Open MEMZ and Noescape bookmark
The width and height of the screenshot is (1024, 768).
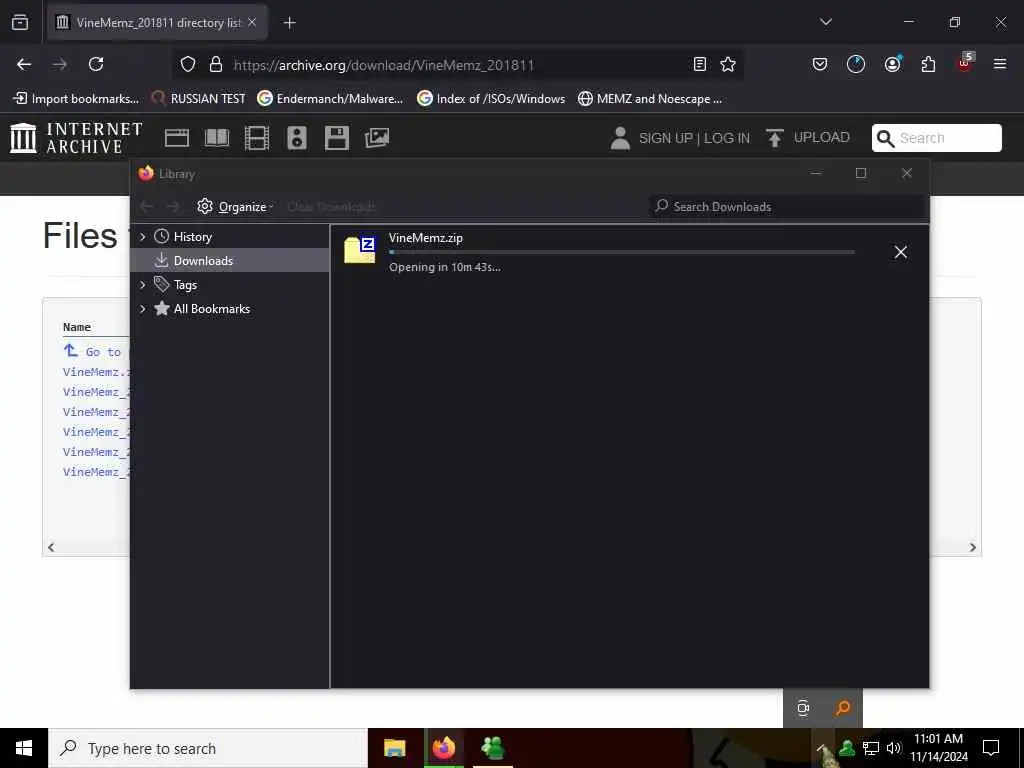pyautogui.click(x=650, y=99)
